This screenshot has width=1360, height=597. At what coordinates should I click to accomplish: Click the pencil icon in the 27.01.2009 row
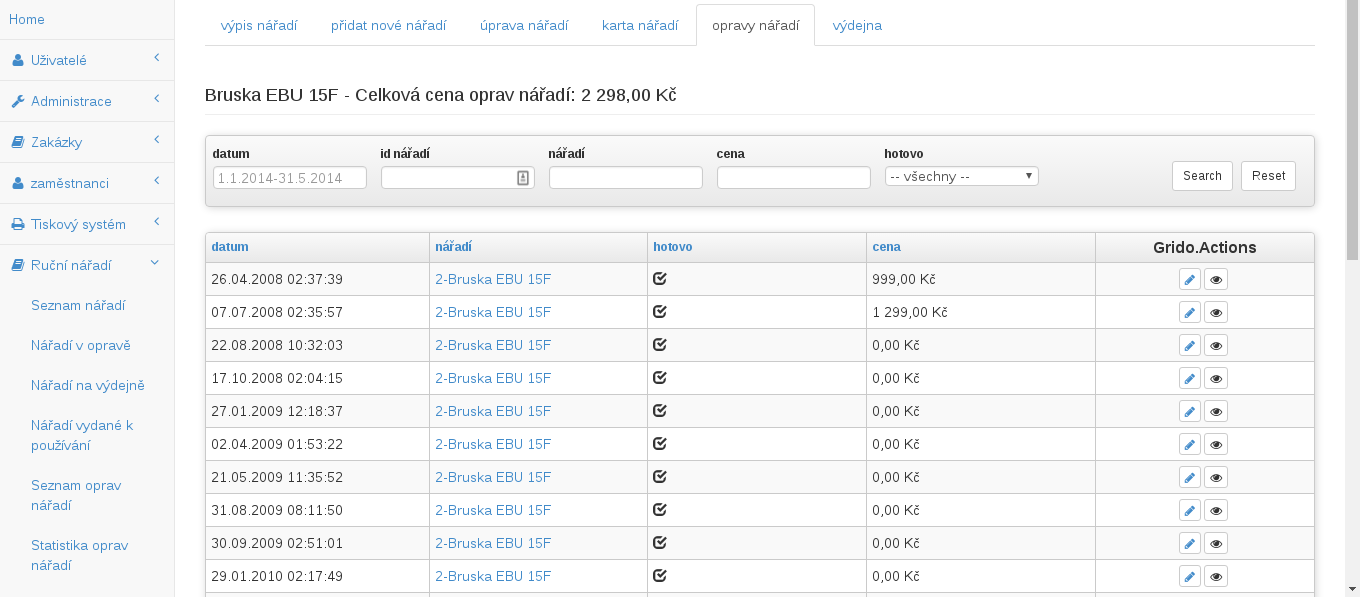1189,412
